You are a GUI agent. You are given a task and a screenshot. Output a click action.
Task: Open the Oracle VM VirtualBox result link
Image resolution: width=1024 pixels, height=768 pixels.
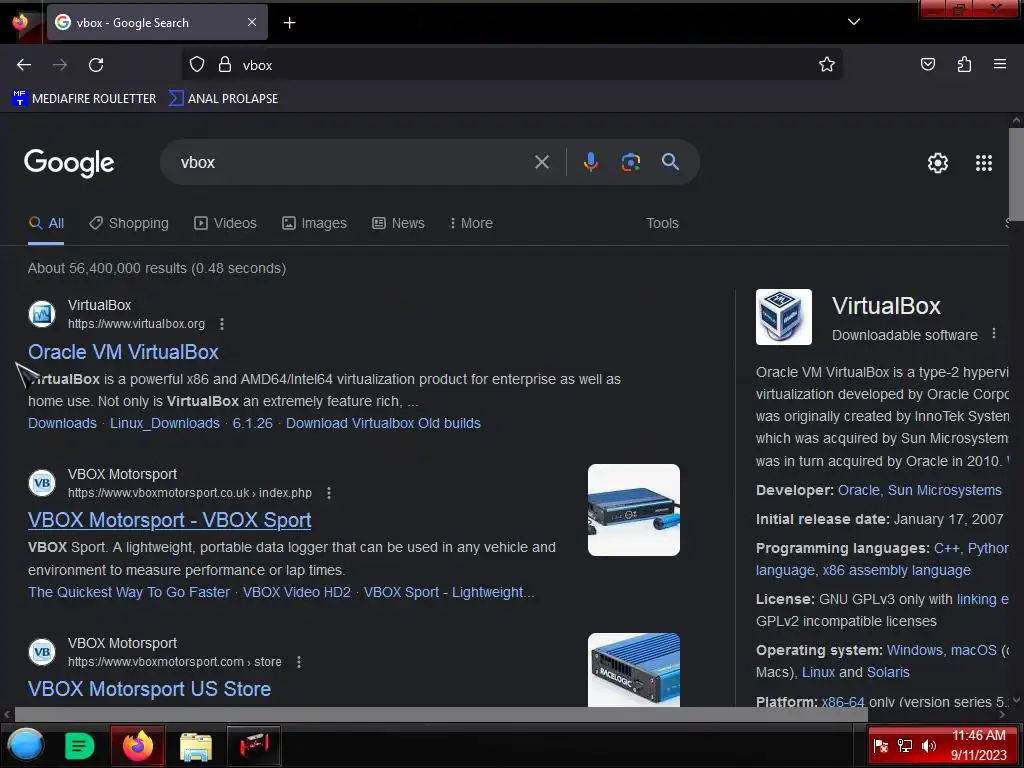click(123, 352)
